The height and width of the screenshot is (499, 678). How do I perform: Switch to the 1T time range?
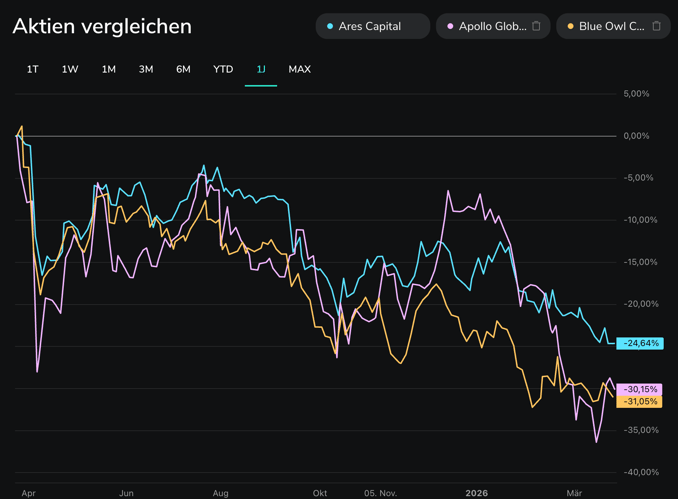[x=33, y=69]
